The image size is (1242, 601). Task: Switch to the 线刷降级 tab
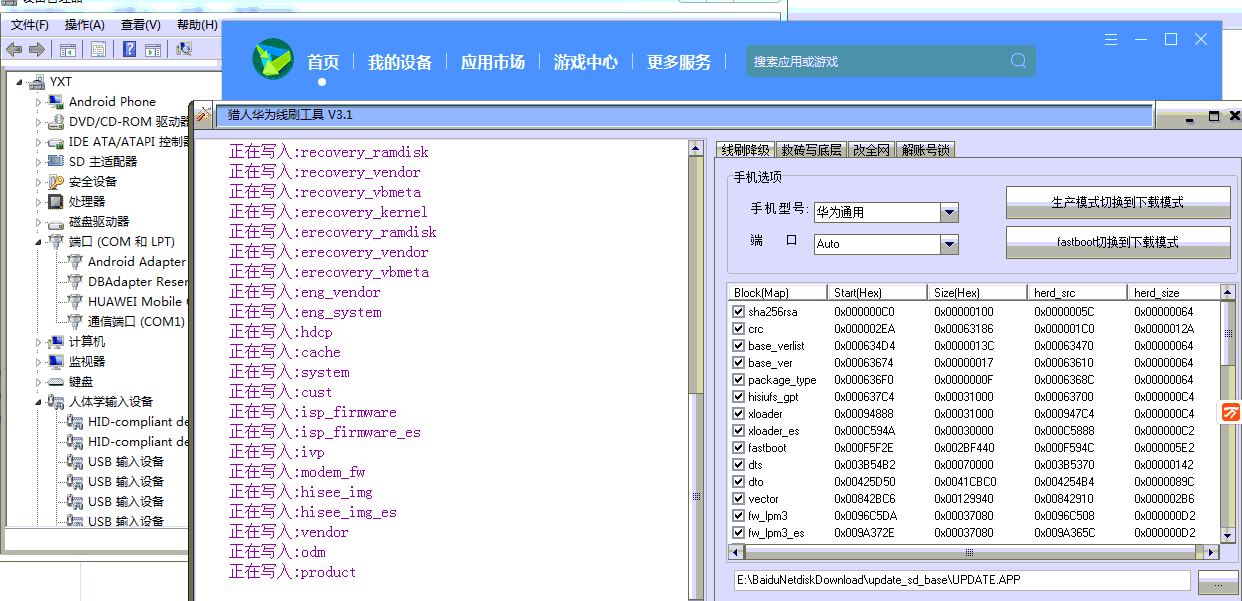(x=746, y=150)
